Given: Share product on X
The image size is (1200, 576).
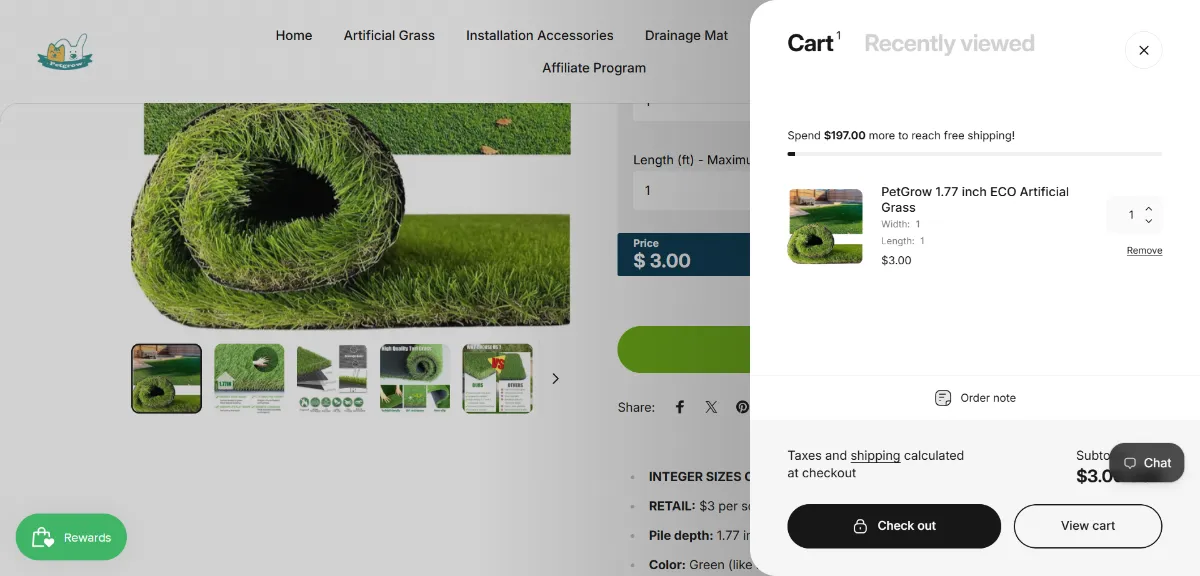Looking at the screenshot, I should tap(711, 407).
